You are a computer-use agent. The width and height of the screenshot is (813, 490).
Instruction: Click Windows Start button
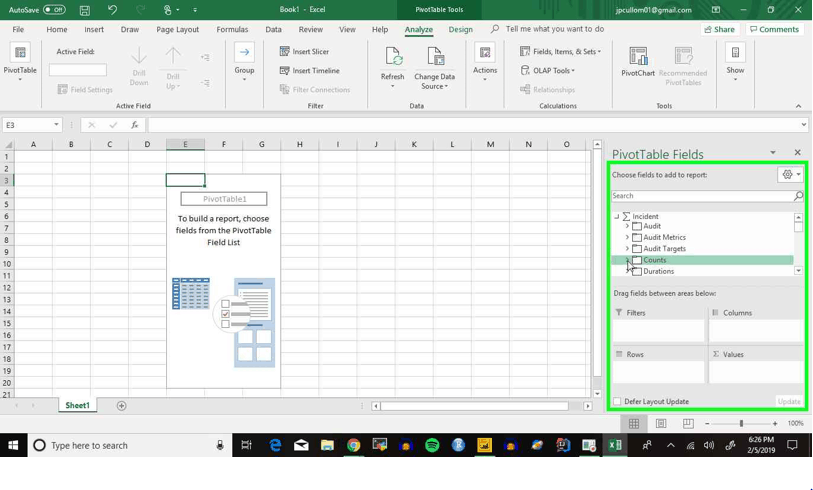click(x=13, y=445)
